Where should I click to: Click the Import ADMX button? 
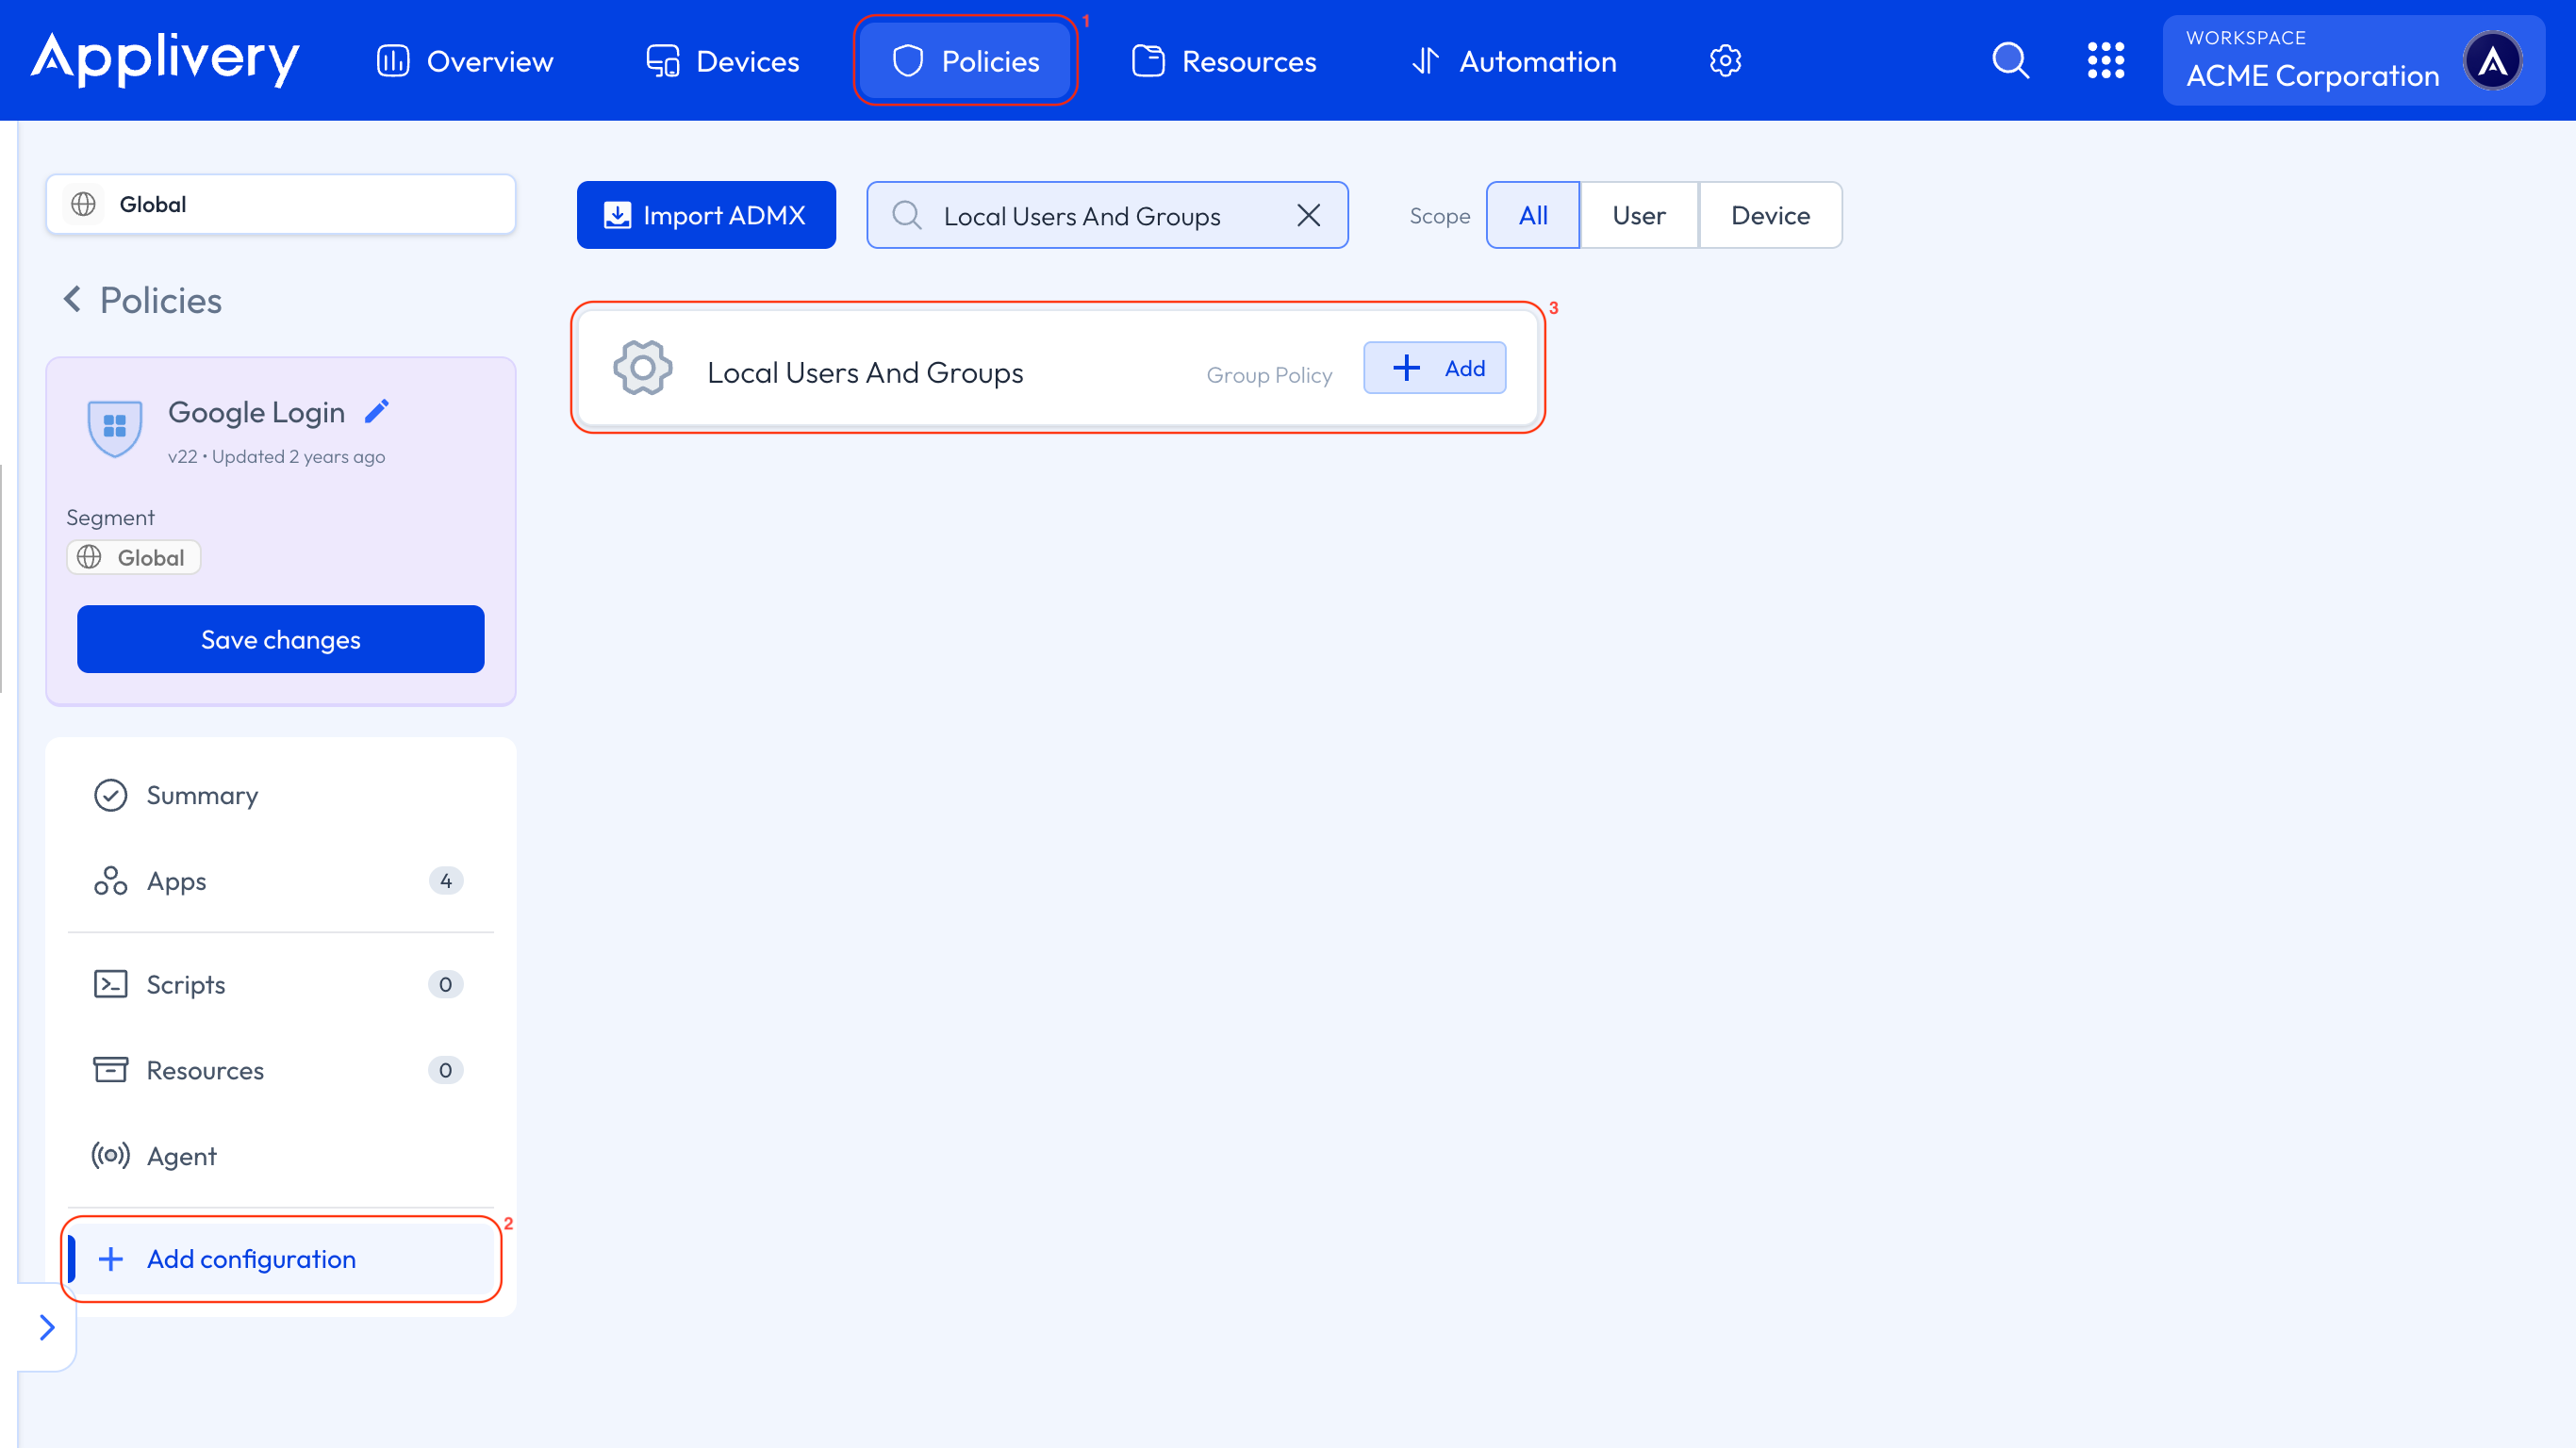[x=706, y=214]
